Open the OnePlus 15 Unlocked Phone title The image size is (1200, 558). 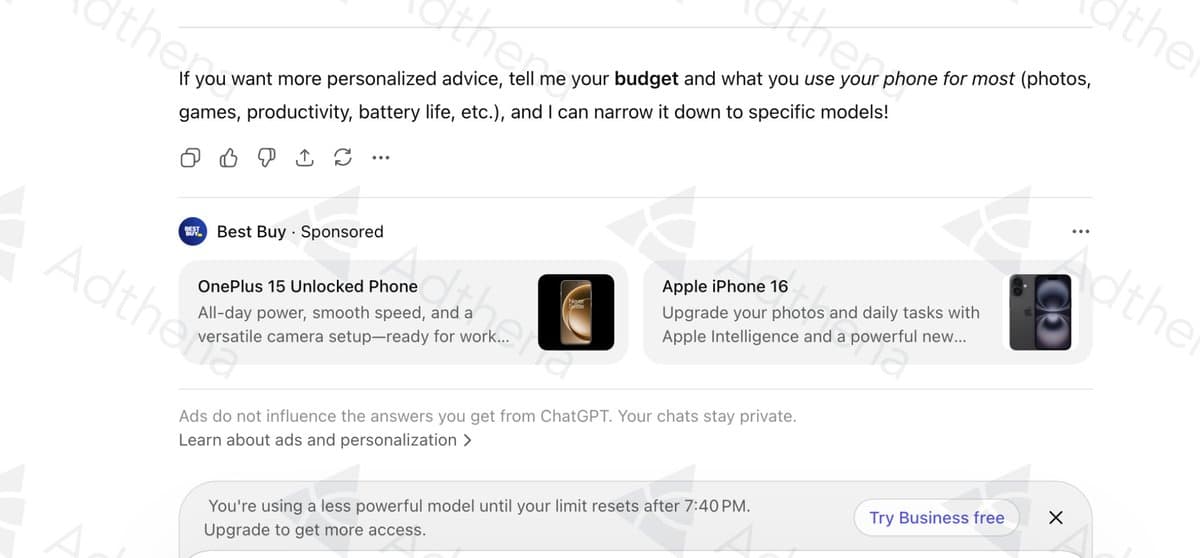(308, 286)
